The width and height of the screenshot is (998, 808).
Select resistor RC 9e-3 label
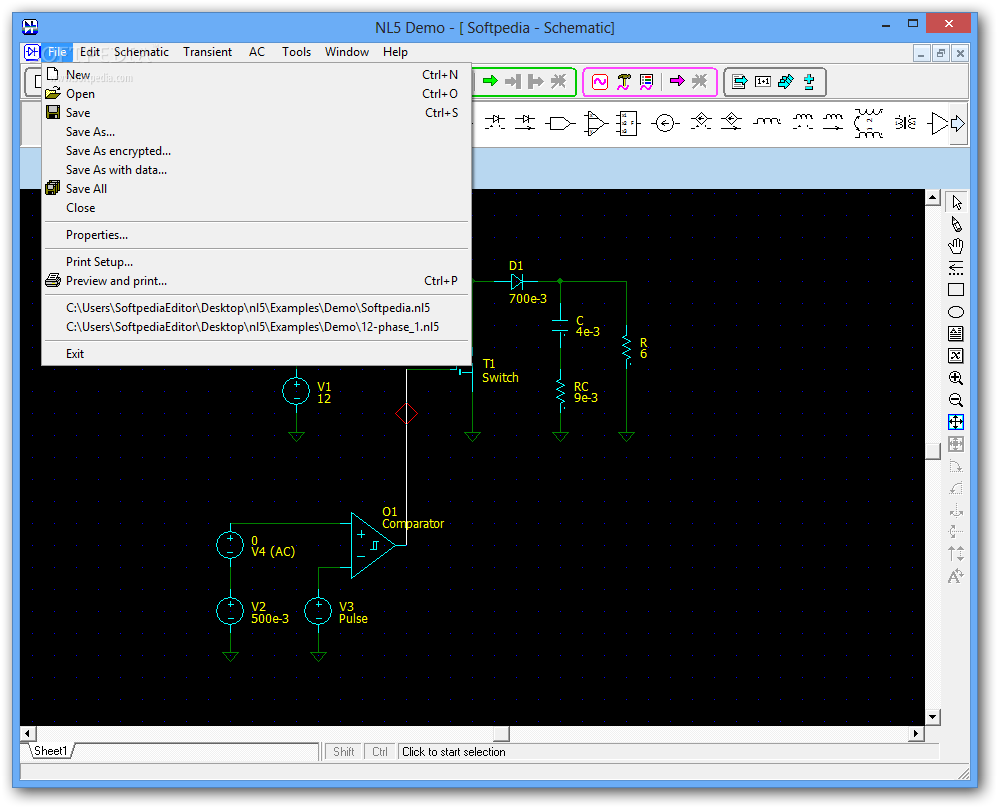tap(586, 392)
